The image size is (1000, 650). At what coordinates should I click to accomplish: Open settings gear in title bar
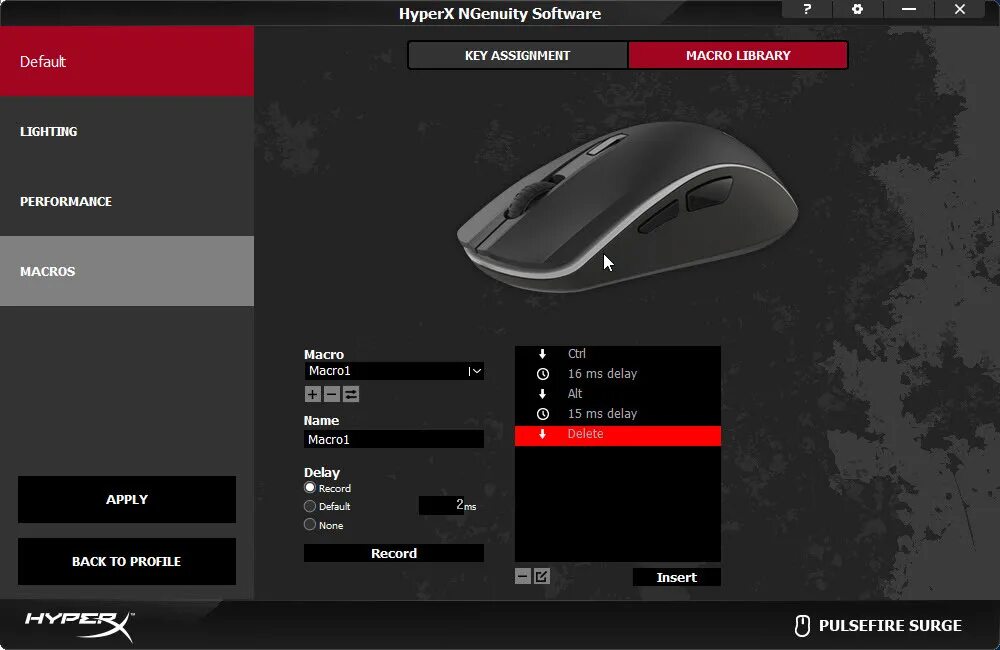pyautogui.click(x=857, y=9)
